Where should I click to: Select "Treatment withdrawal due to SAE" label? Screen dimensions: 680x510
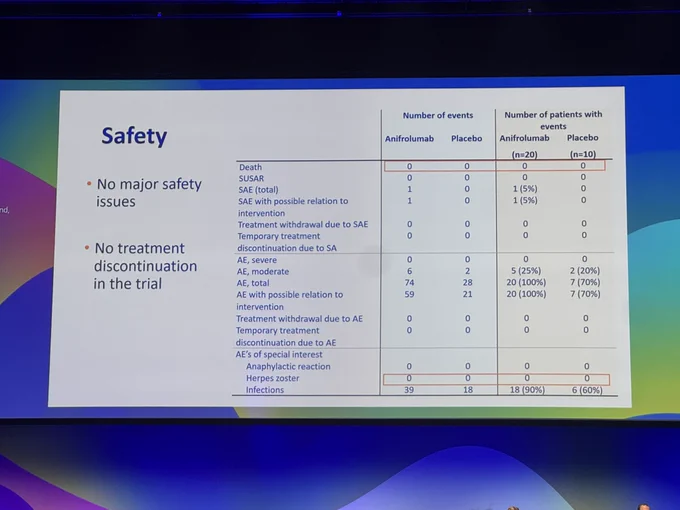tap(303, 225)
